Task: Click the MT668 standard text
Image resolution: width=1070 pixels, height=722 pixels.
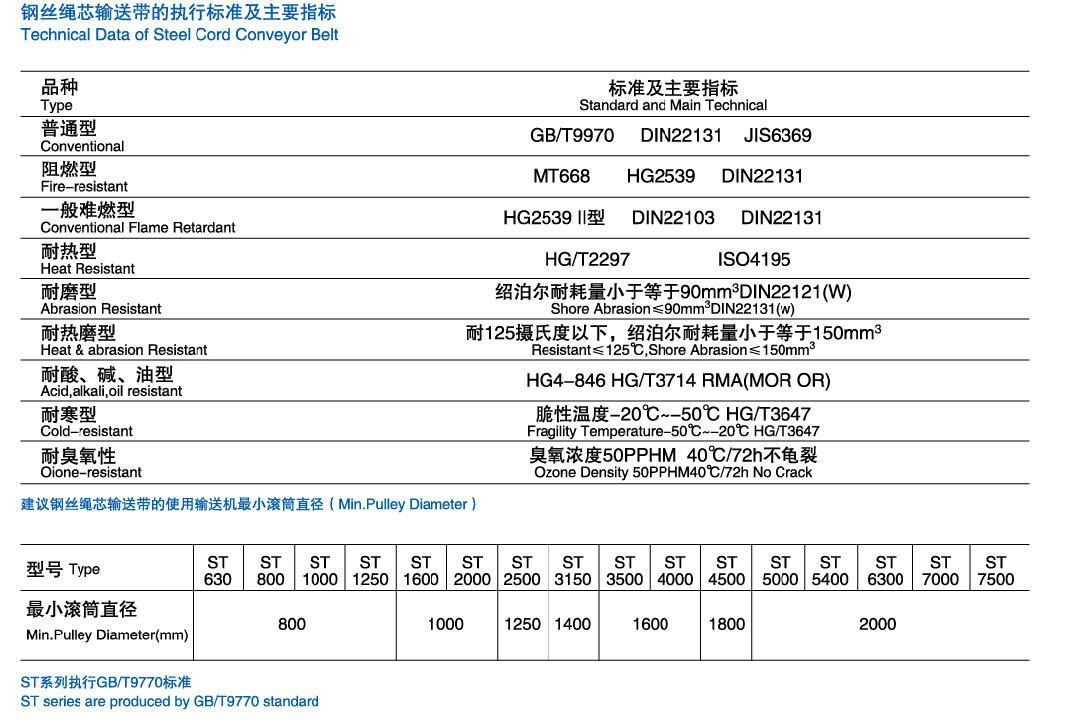Action: [x=561, y=176]
